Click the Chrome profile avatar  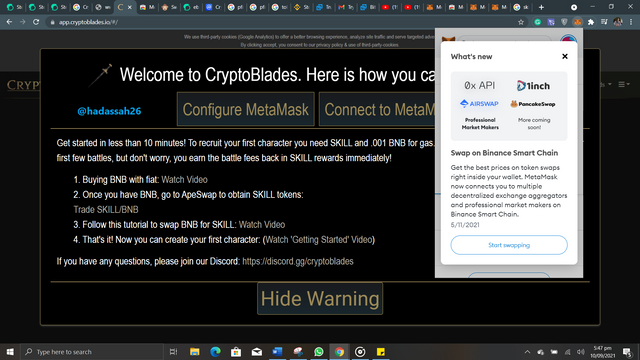coord(618,22)
